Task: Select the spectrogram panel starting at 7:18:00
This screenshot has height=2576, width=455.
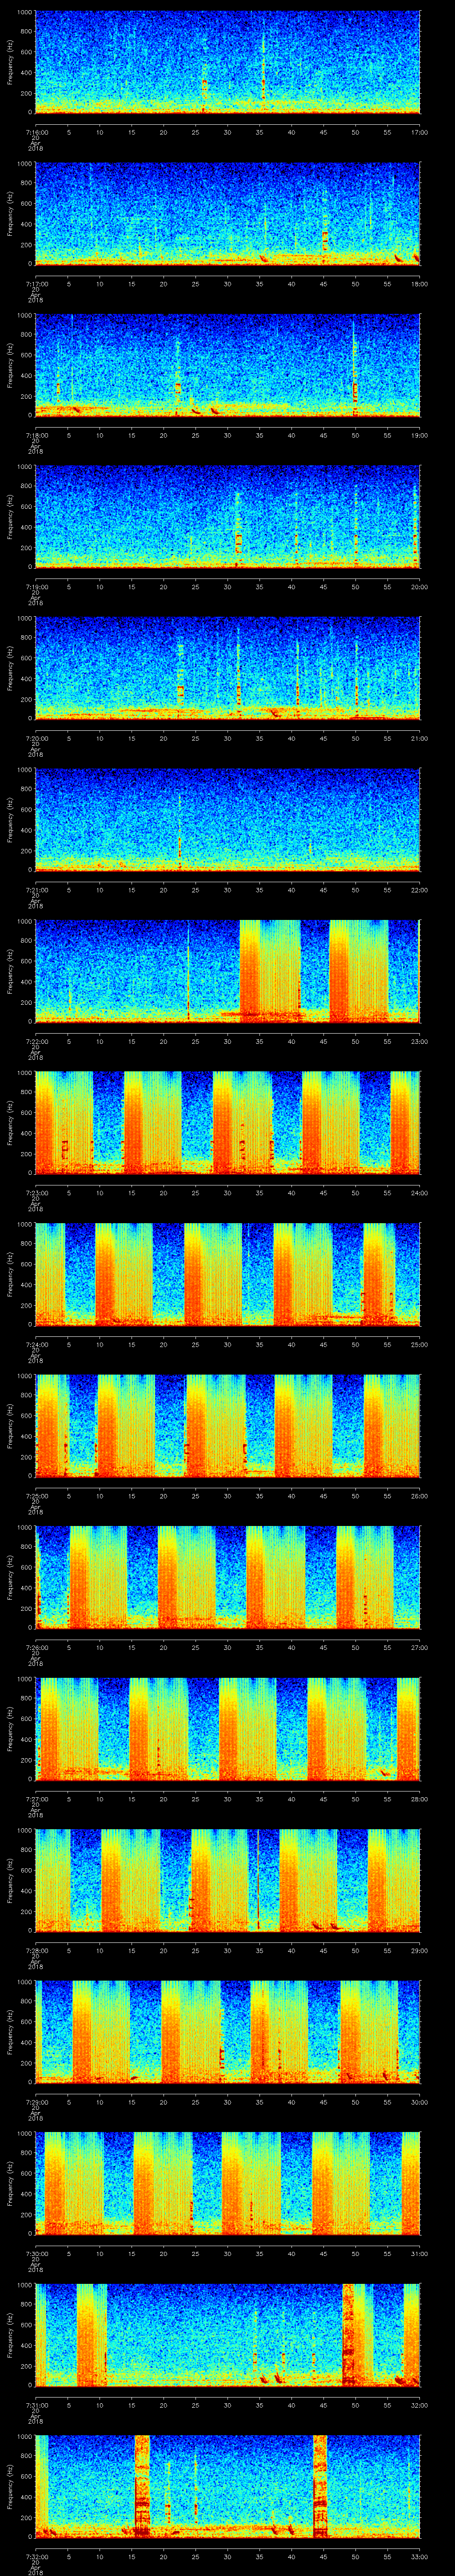Action: tap(227, 365)
